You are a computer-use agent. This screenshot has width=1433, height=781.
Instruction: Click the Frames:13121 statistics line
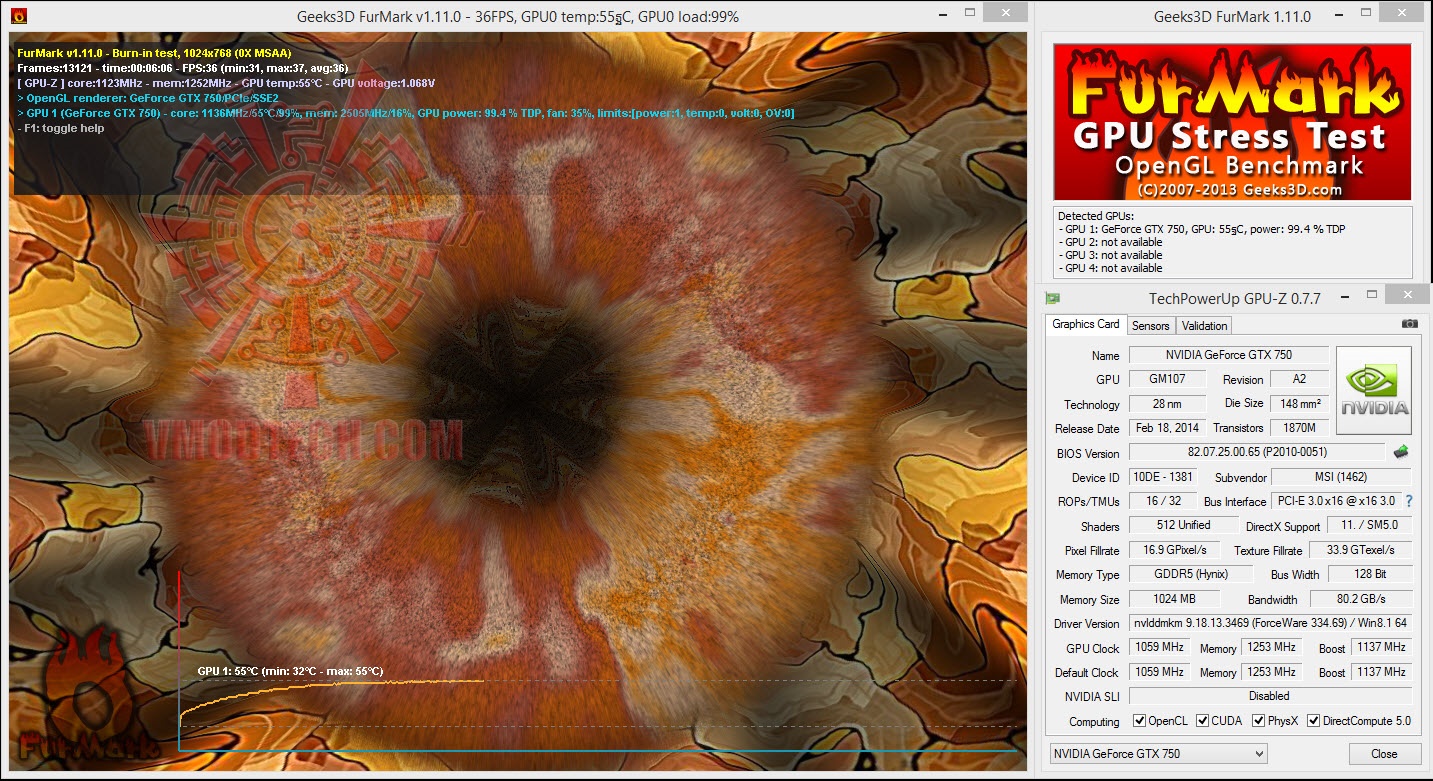point(183,68)
